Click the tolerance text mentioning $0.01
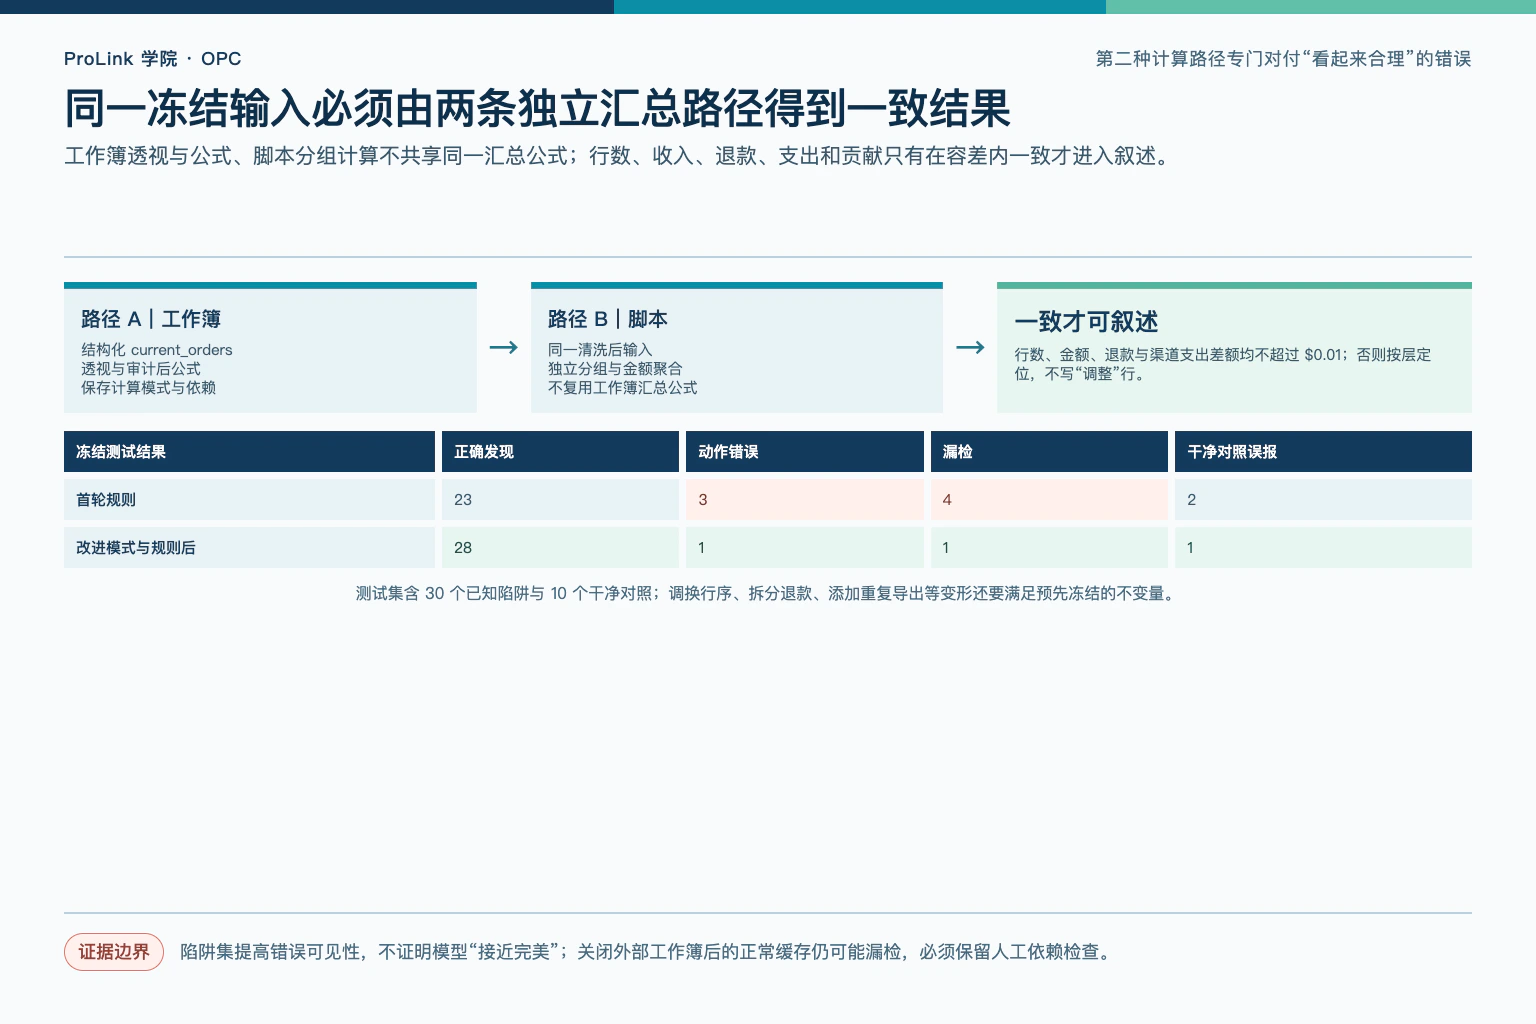1536x1024 pixels. click(x=1223, y=364)
